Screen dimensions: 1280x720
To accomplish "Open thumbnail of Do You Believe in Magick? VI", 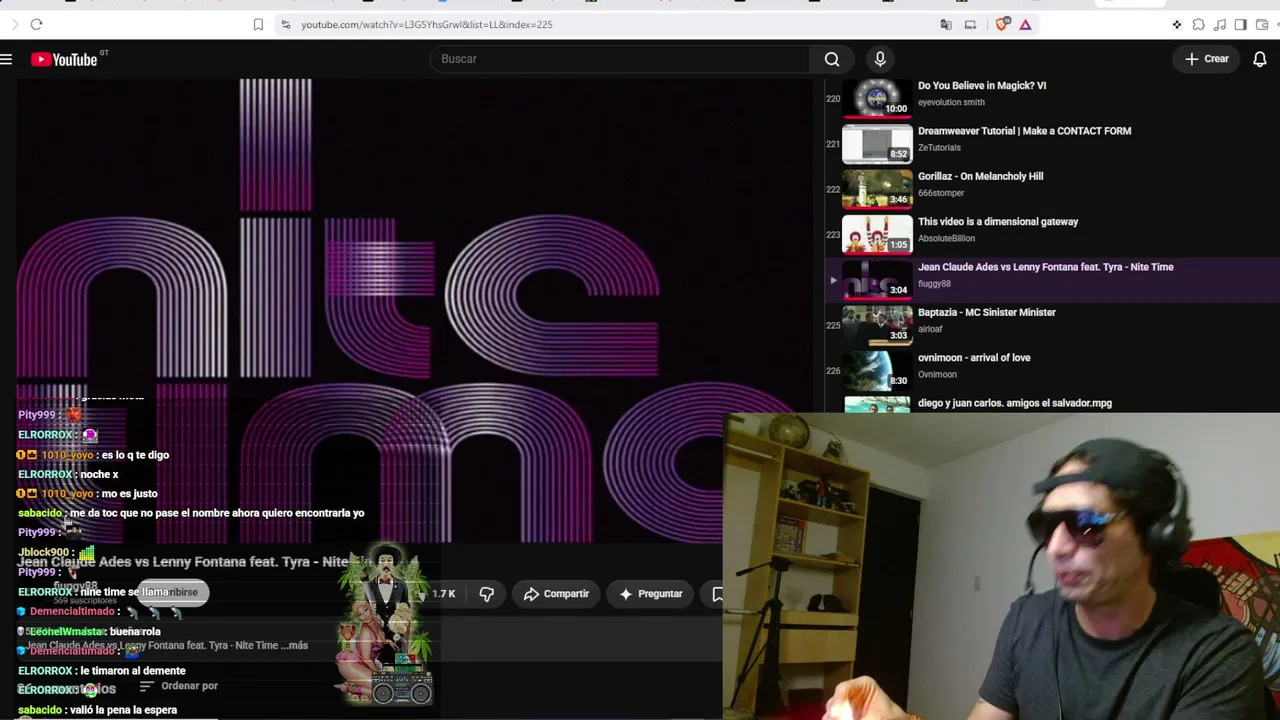I will [x=877, y=98].
